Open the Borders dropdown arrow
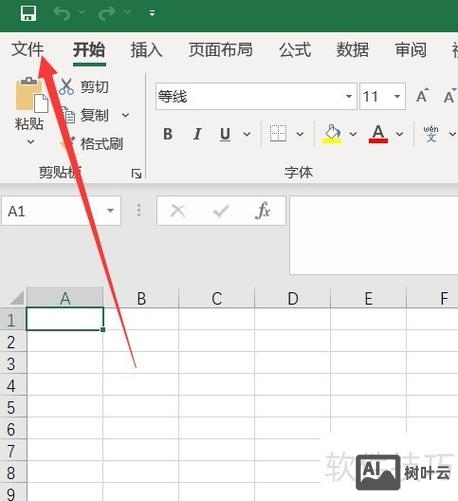This screenshot has width=458, height=501. (x=300, y=134)
